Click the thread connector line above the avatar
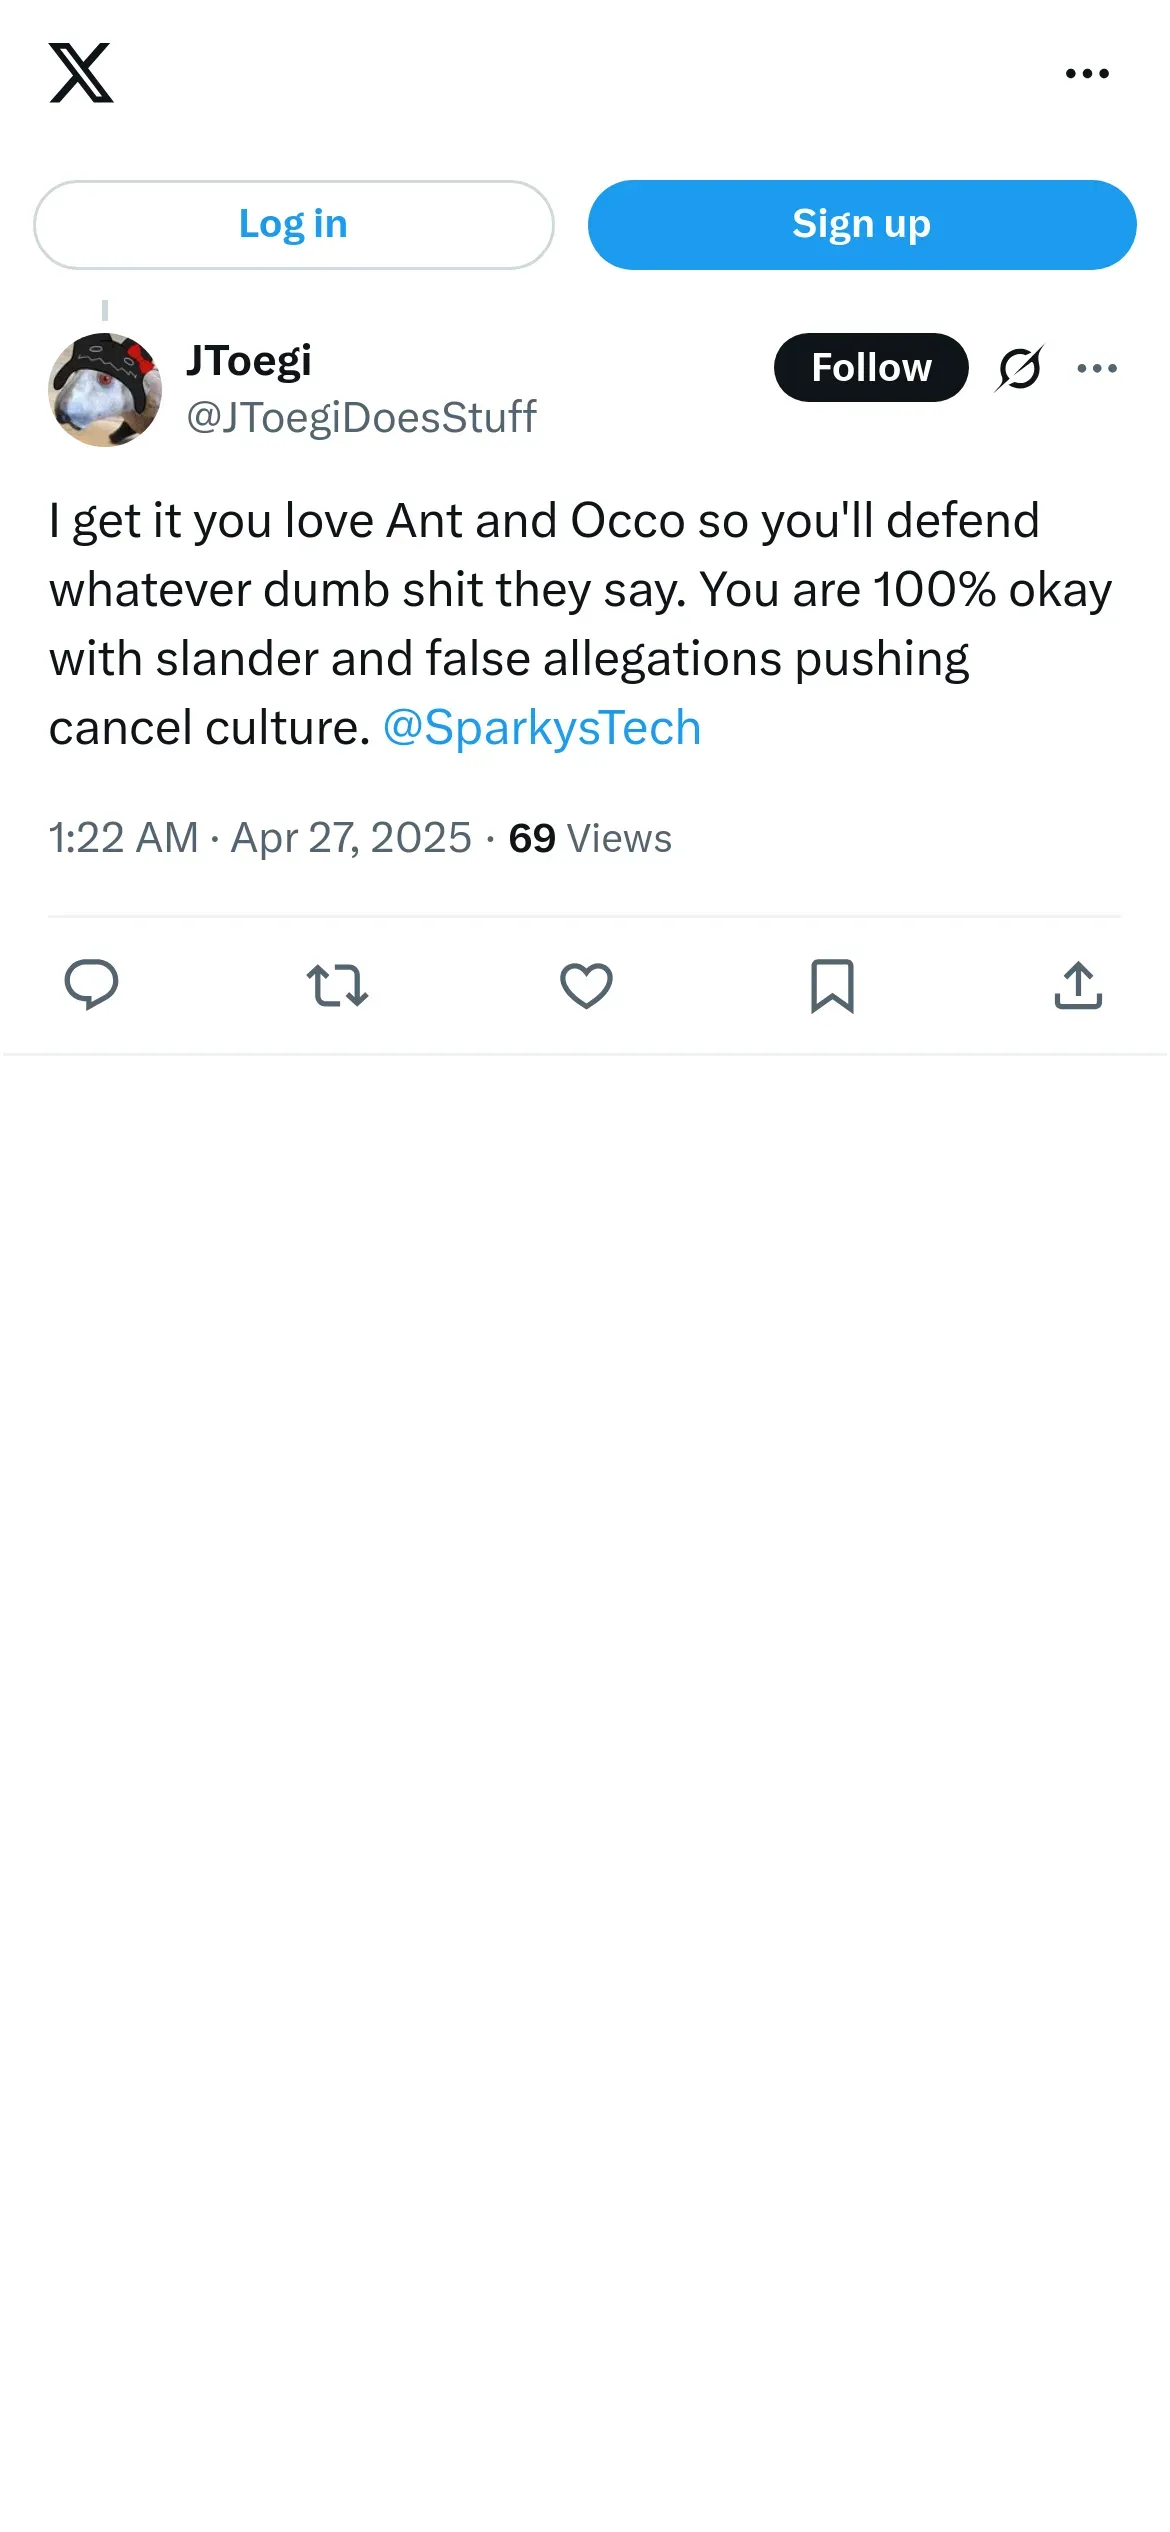Screen dimensions: 1170x2532 pyautogui.click(x=105, y=310)
